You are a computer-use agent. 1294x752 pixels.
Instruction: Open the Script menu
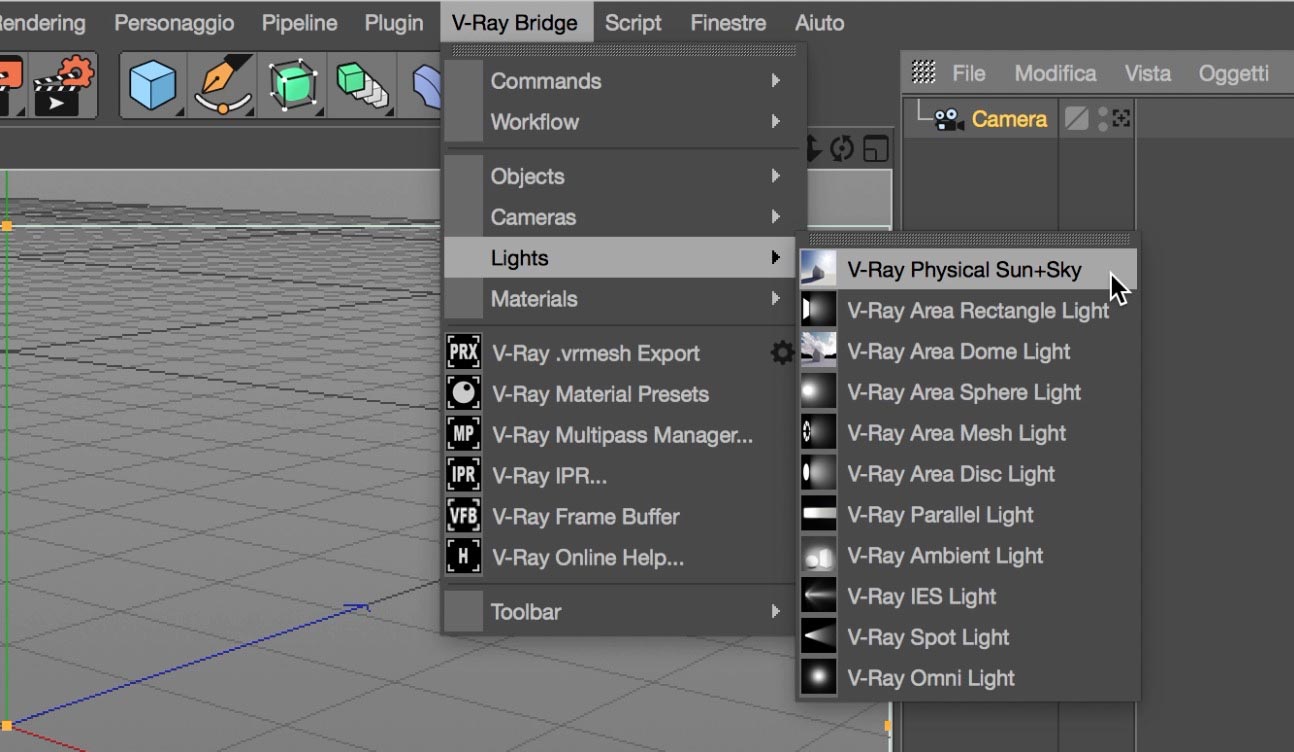(634, 23)
